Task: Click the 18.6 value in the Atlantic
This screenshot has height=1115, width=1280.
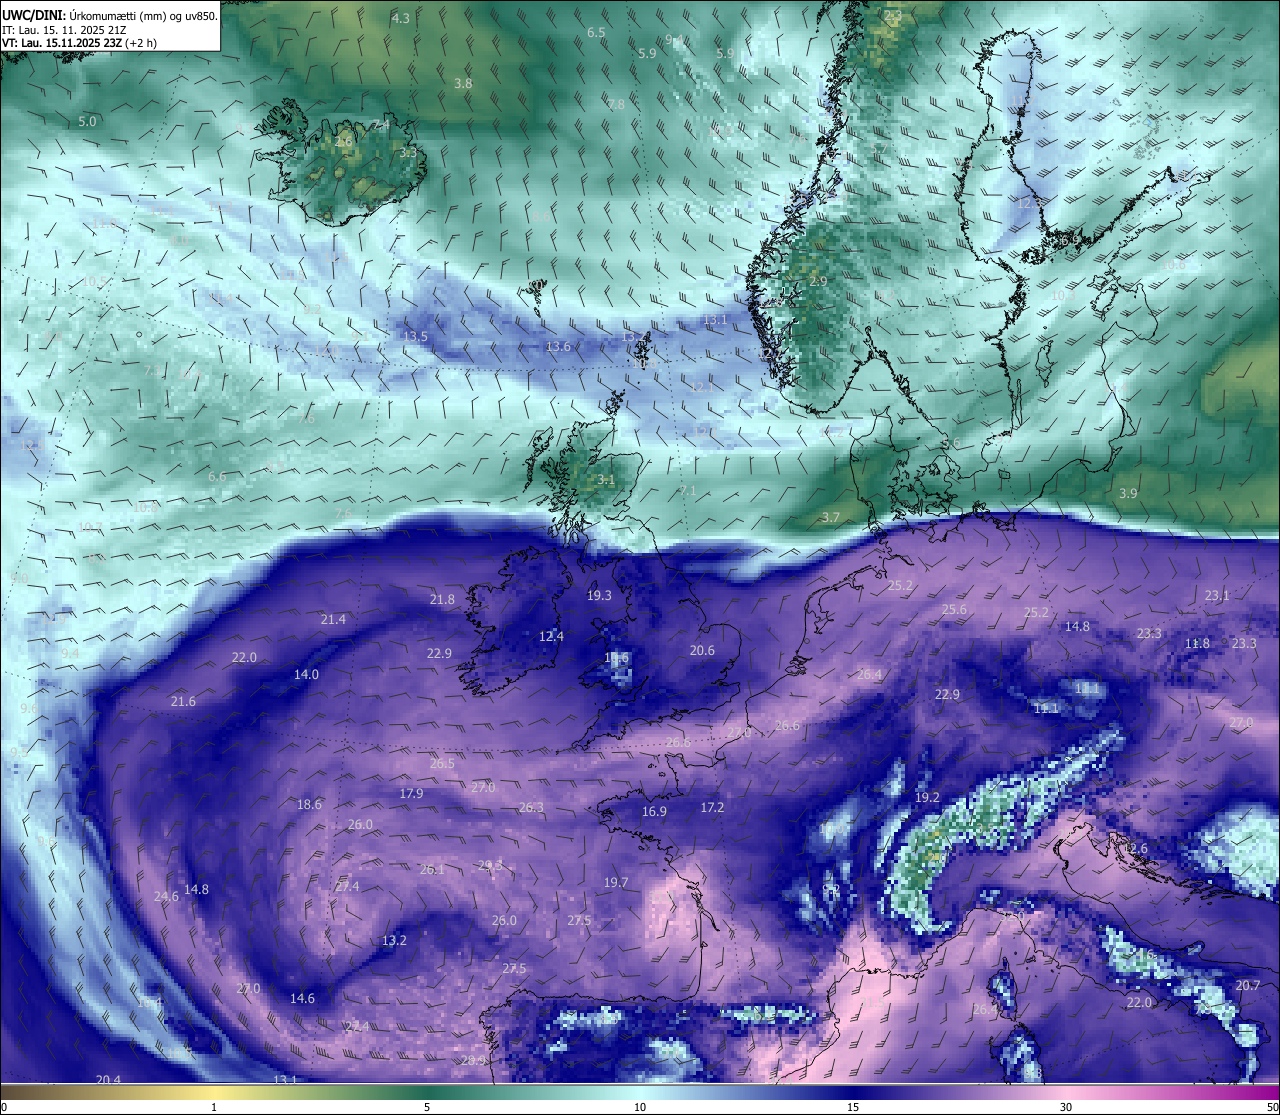Action: tap(309, 804)
